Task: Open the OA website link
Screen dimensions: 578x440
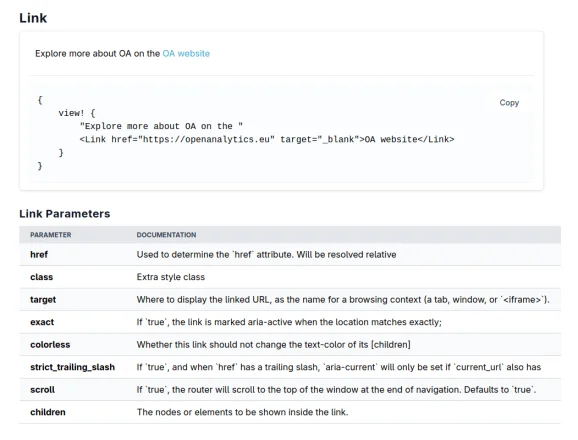Action: point(186,53)
